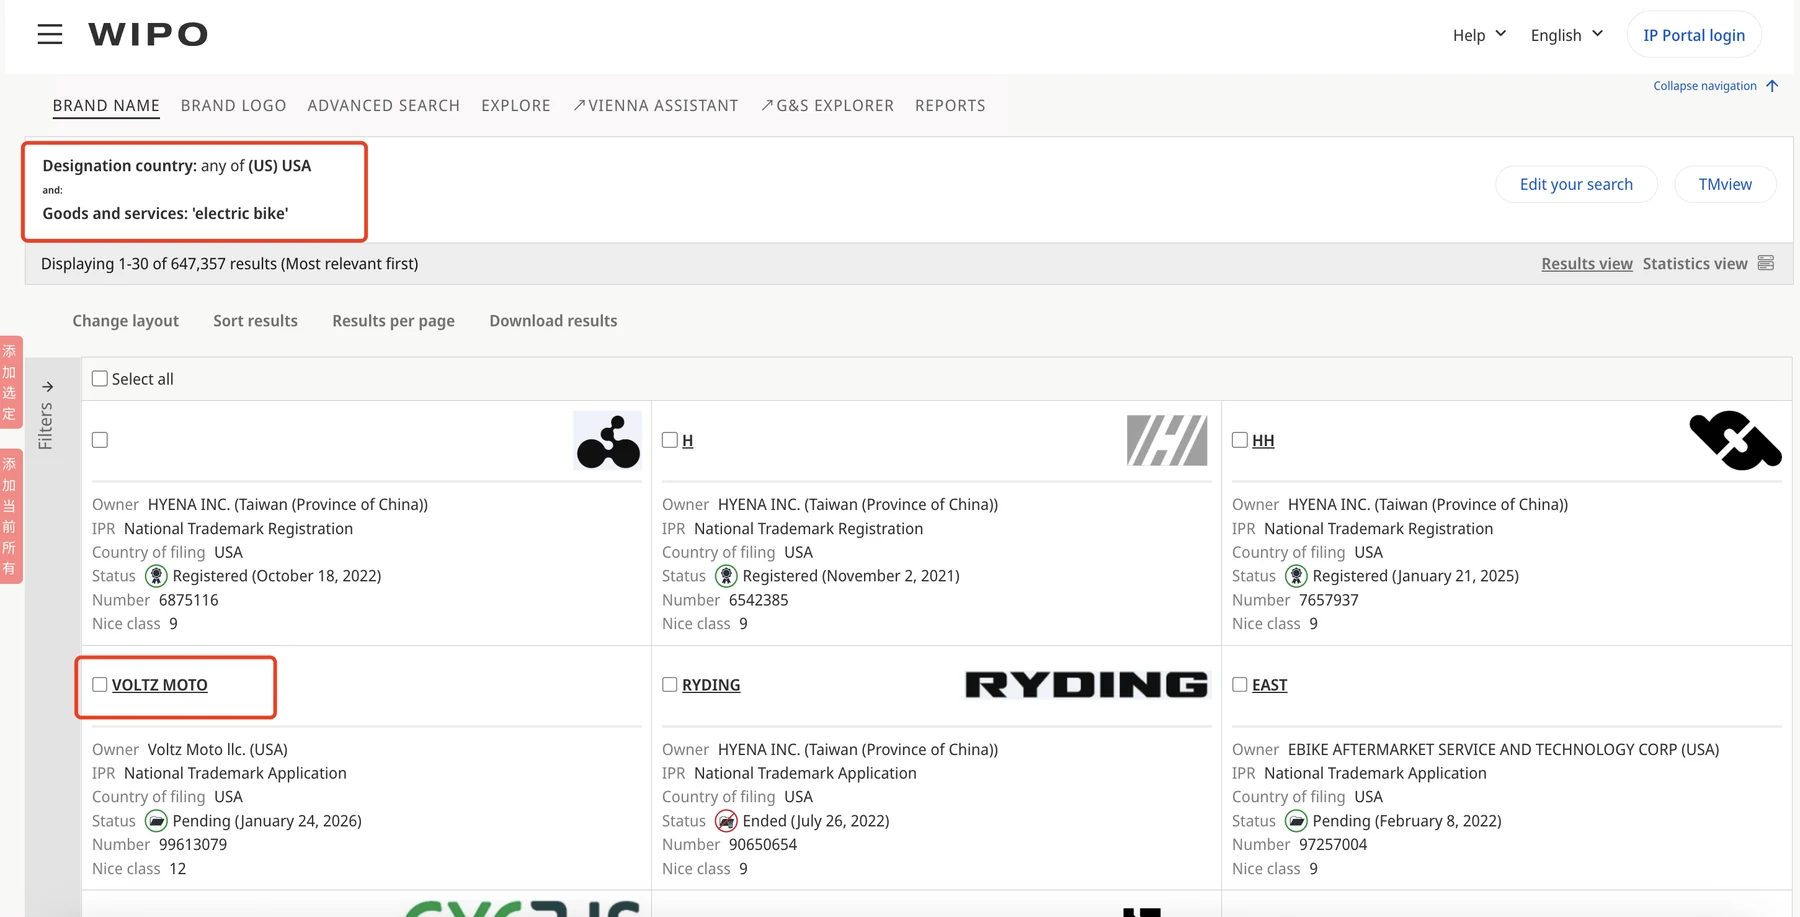
Task: Open the RYDING logo image
Action: [1087, 685]
